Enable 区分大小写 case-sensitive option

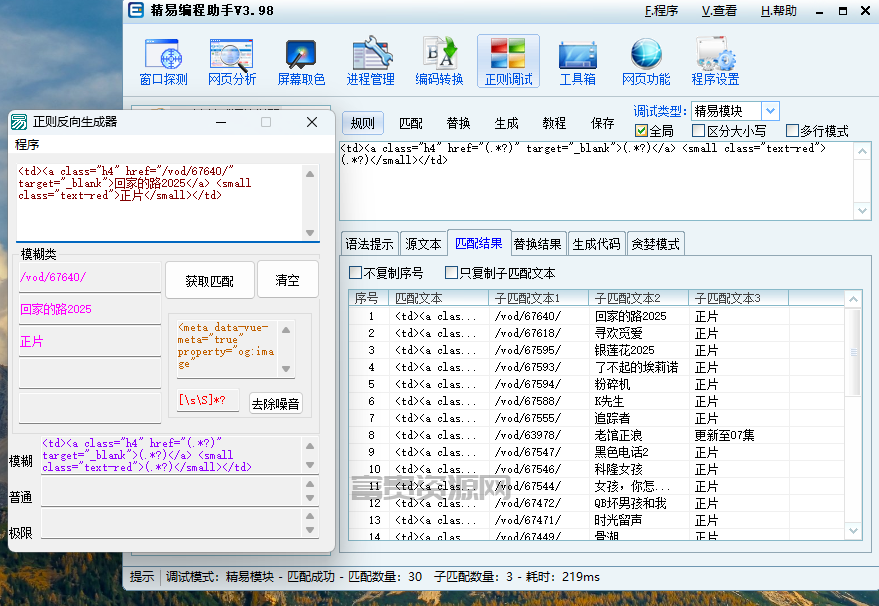[x=698, y=131]
